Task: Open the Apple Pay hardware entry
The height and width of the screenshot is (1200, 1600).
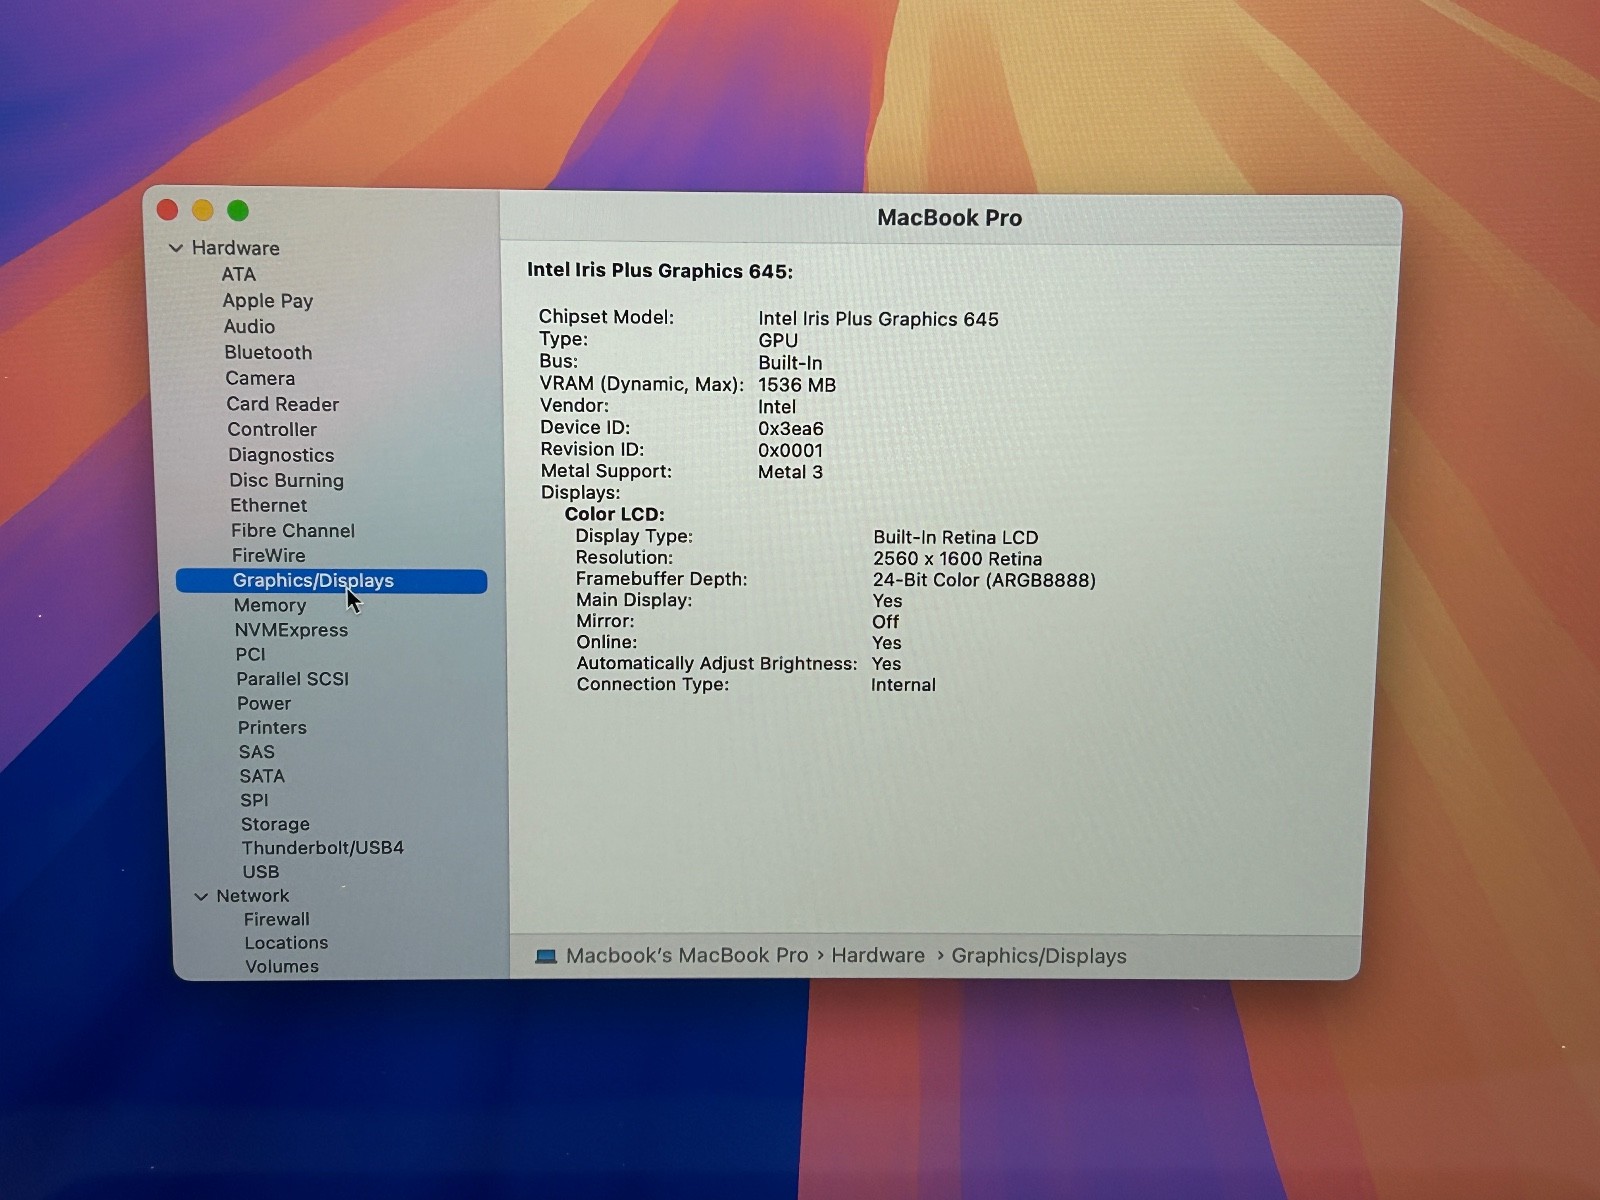Action: (x=268, y=300)
